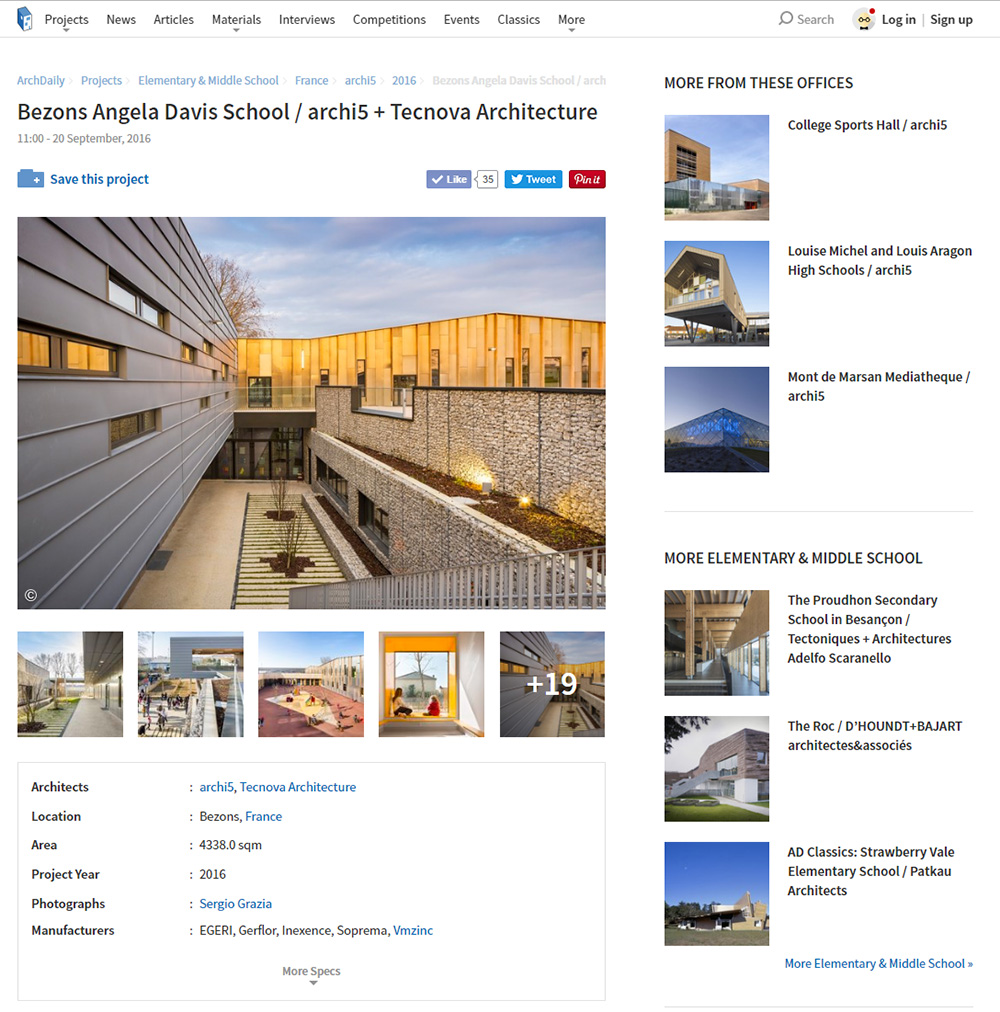Follow the Tecnova Architecture link
Viewport: 1000px width, 1012px height.
point(298,787)
